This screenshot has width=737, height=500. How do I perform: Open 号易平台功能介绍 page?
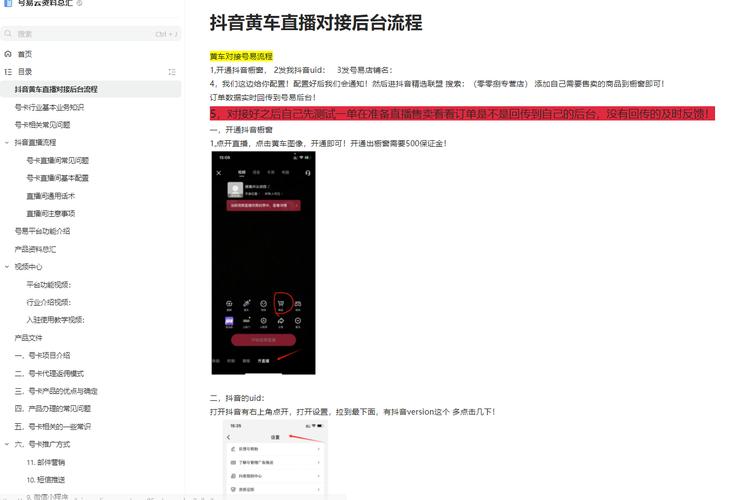42,231
